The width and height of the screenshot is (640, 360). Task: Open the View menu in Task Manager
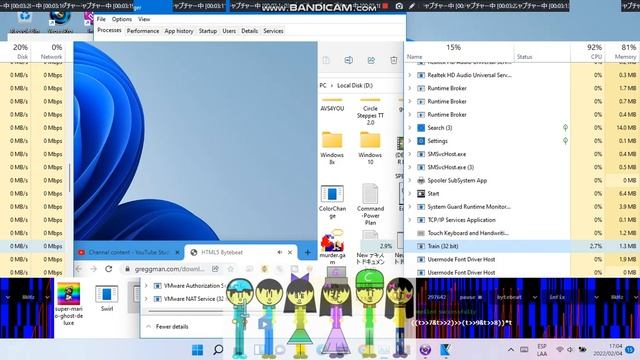tap(144, 19)
